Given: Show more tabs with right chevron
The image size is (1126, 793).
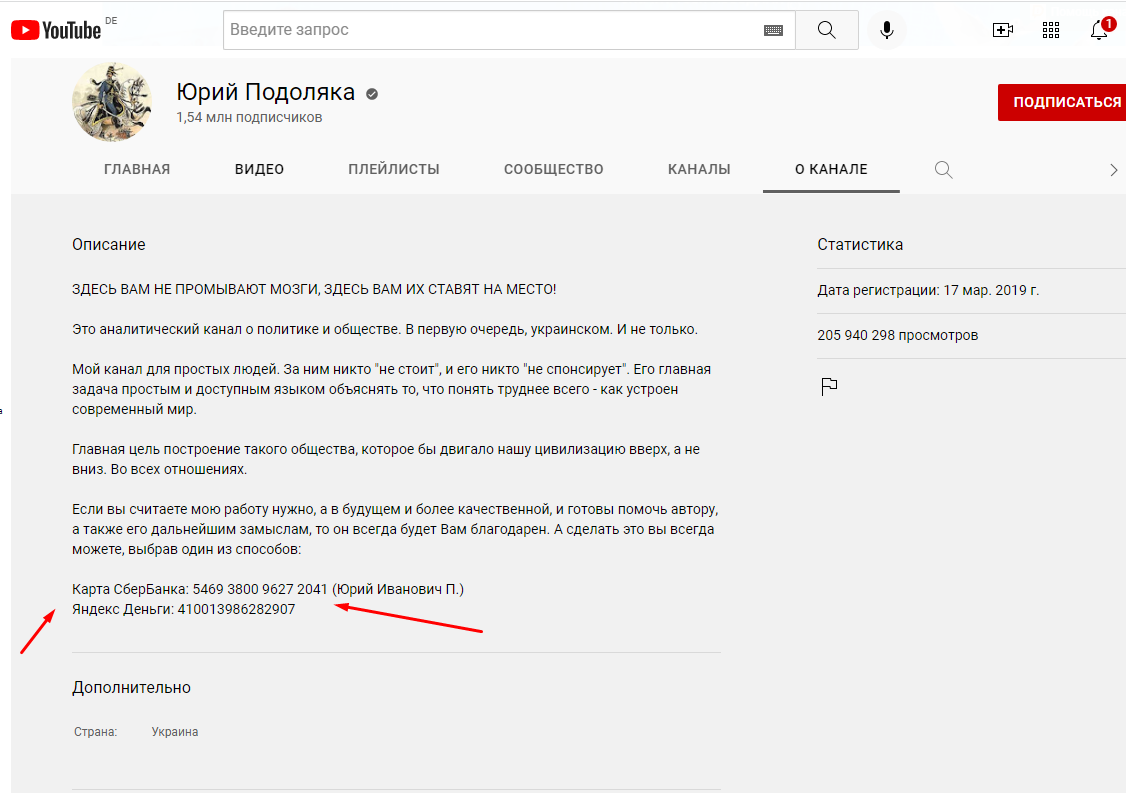Looking at the screenshot, I should [x=1113, y=170].
